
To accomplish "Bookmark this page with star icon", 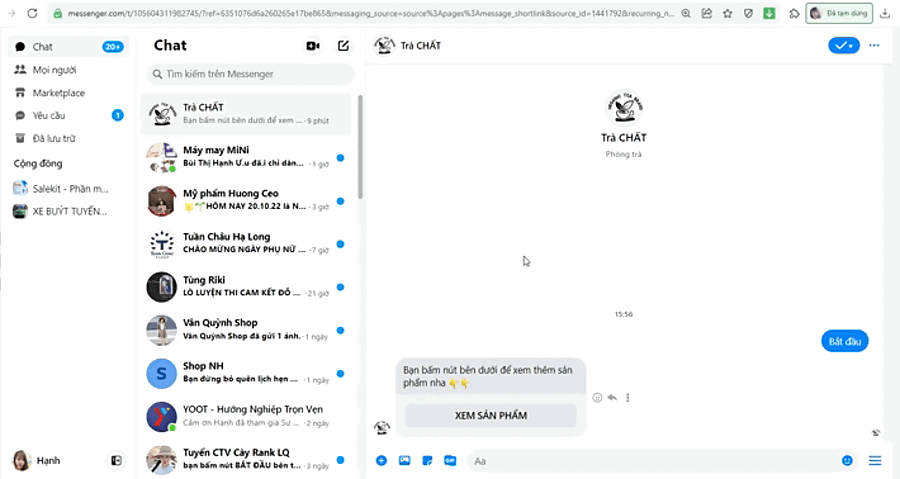I will pos(727,13).
